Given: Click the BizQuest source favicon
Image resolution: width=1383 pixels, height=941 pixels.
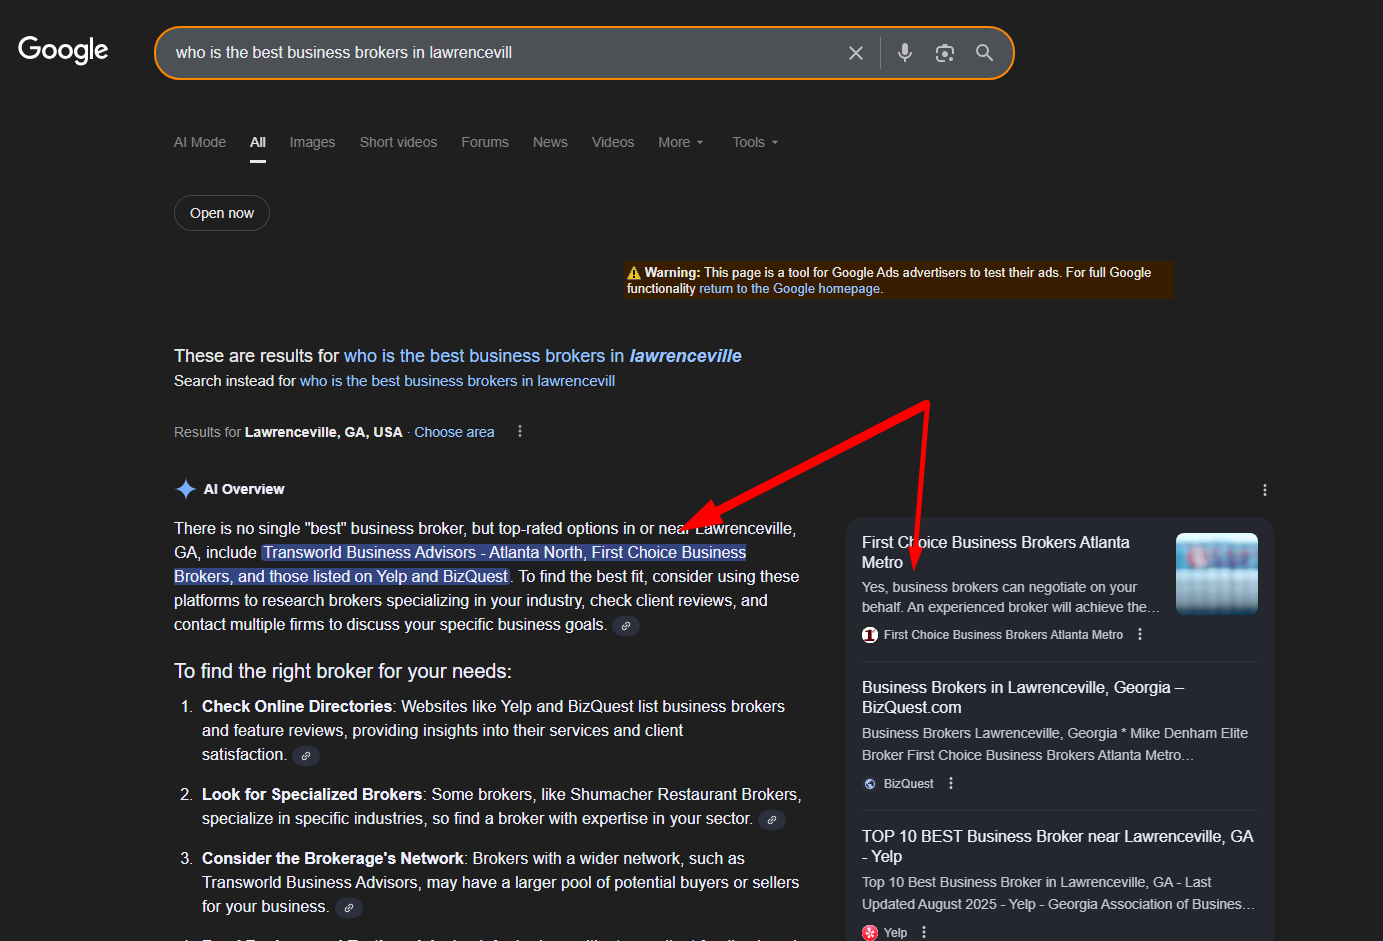Looking at the screenshot, I should pyautogui.click(x=870, y=784).
